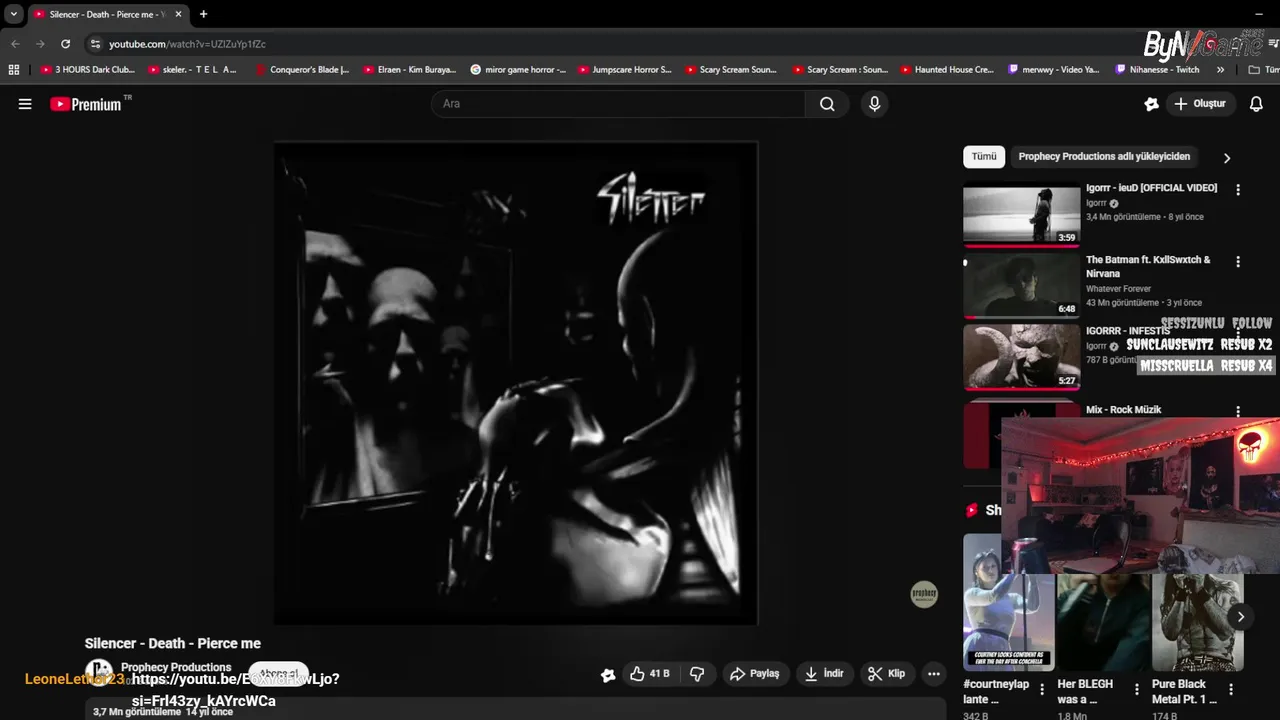Viewport: 1280px width, 720px height.
Task: Click the Oluştur create button
Action: 1201,104
